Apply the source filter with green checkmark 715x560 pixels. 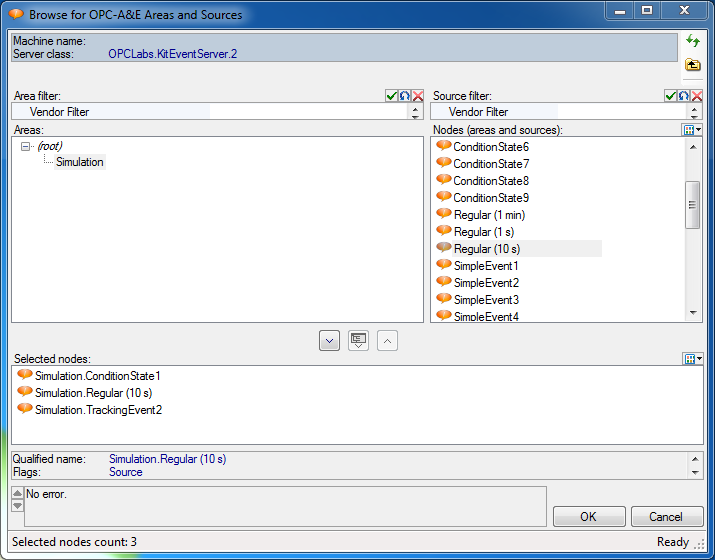(x=670, y=96)
